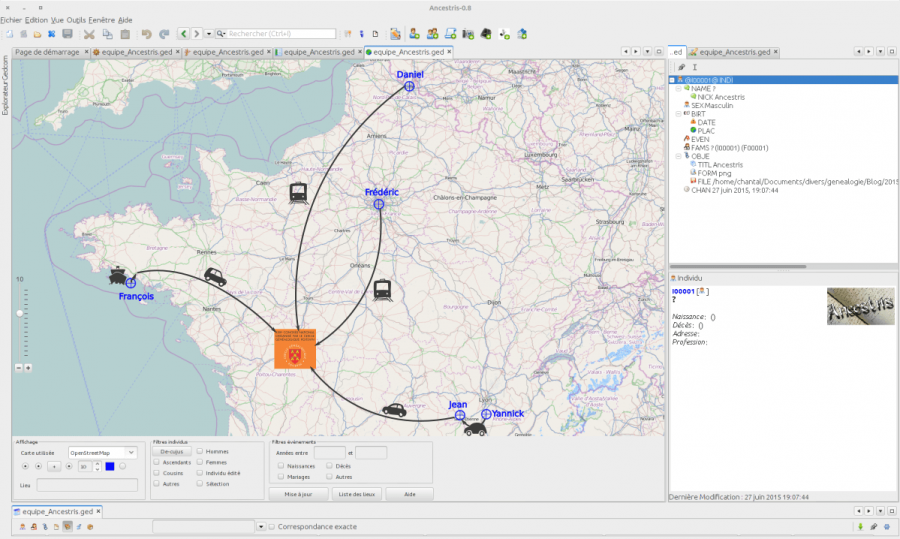Adjust marker size spinner next to color swatch
Screen dimensions: 900x539
click(x=97, y=466)
